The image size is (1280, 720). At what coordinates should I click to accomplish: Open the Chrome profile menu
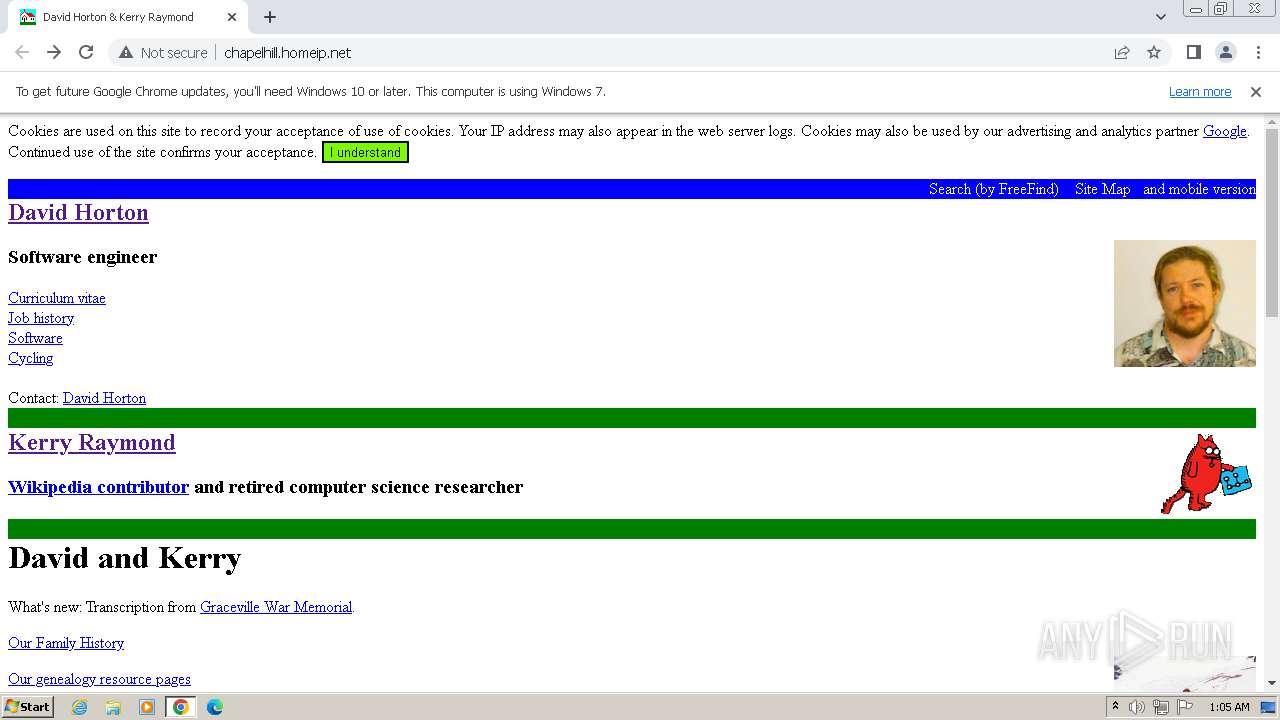pos(1226,53)
